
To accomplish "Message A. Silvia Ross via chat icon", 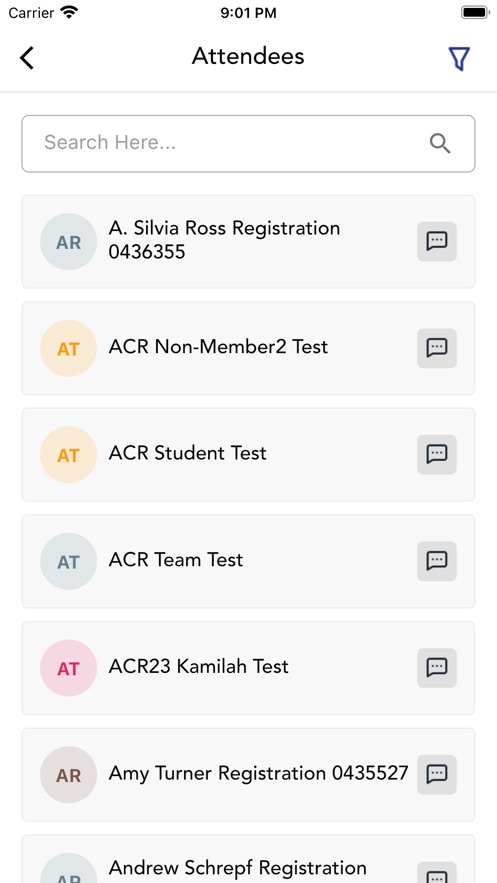I will (x=437, y=242).
